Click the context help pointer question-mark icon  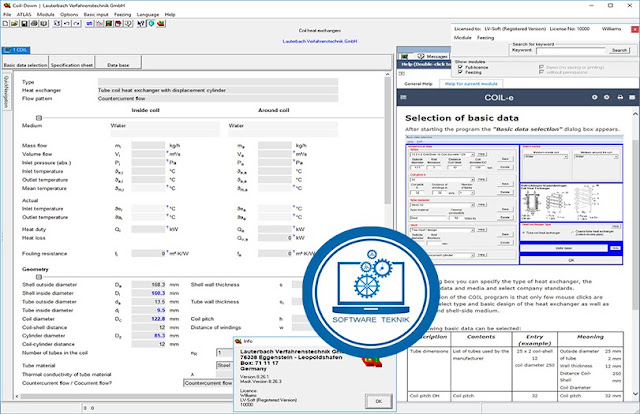click(x=141, y=24)
